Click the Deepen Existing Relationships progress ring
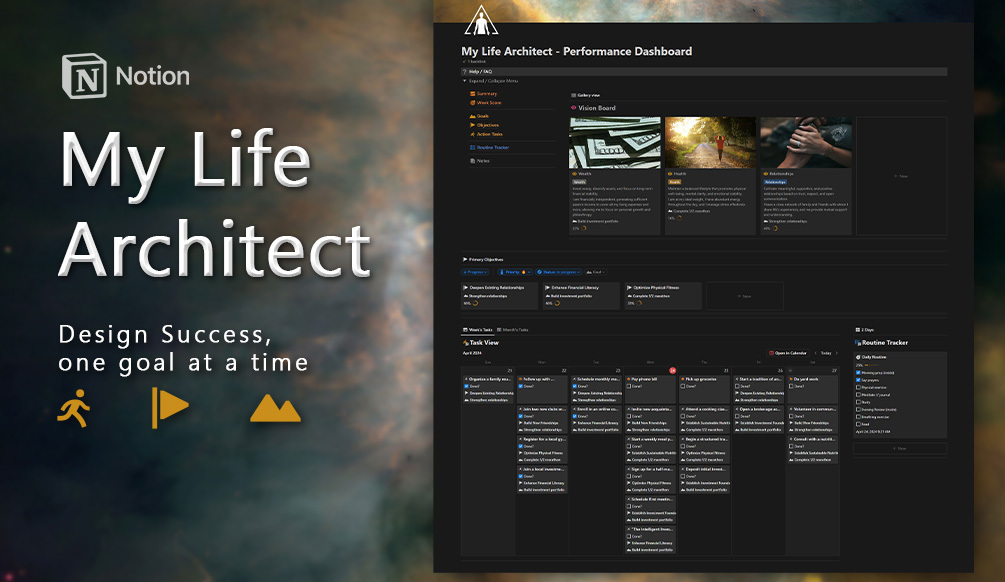 click(476, 304)
